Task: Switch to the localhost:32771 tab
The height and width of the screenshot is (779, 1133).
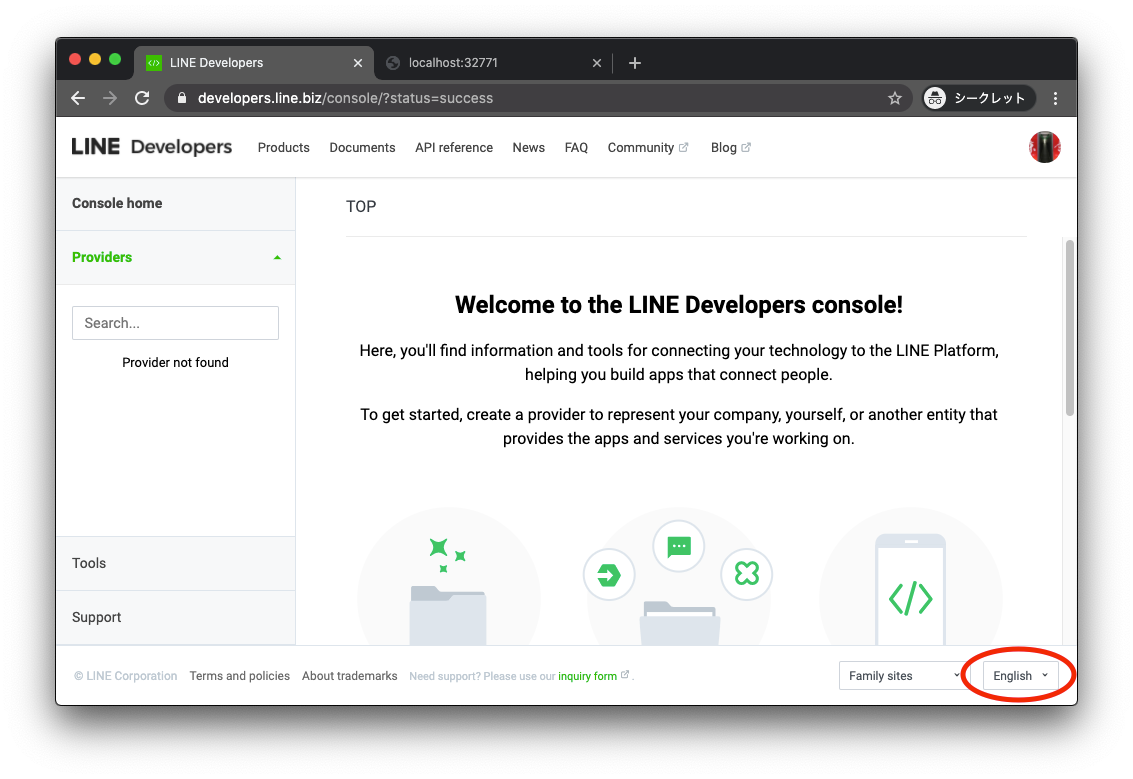Action: tap(494, 63)
